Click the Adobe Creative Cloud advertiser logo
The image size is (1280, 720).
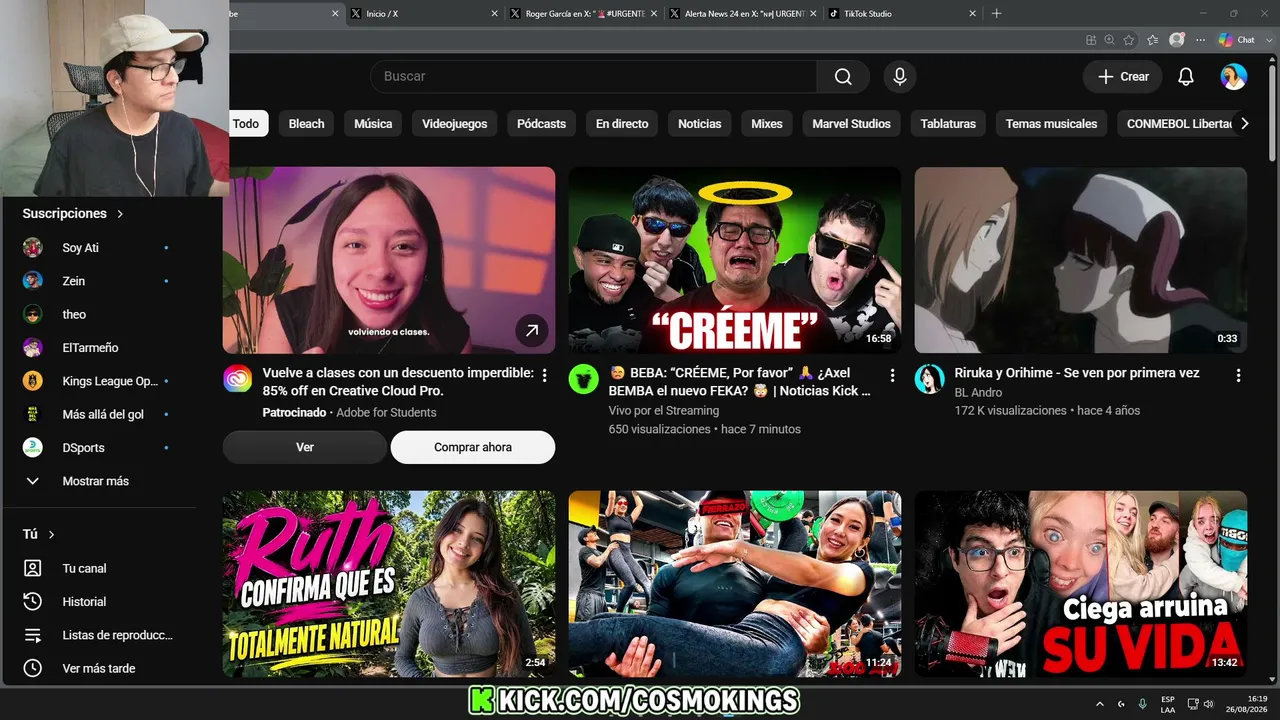pos(237,379)
